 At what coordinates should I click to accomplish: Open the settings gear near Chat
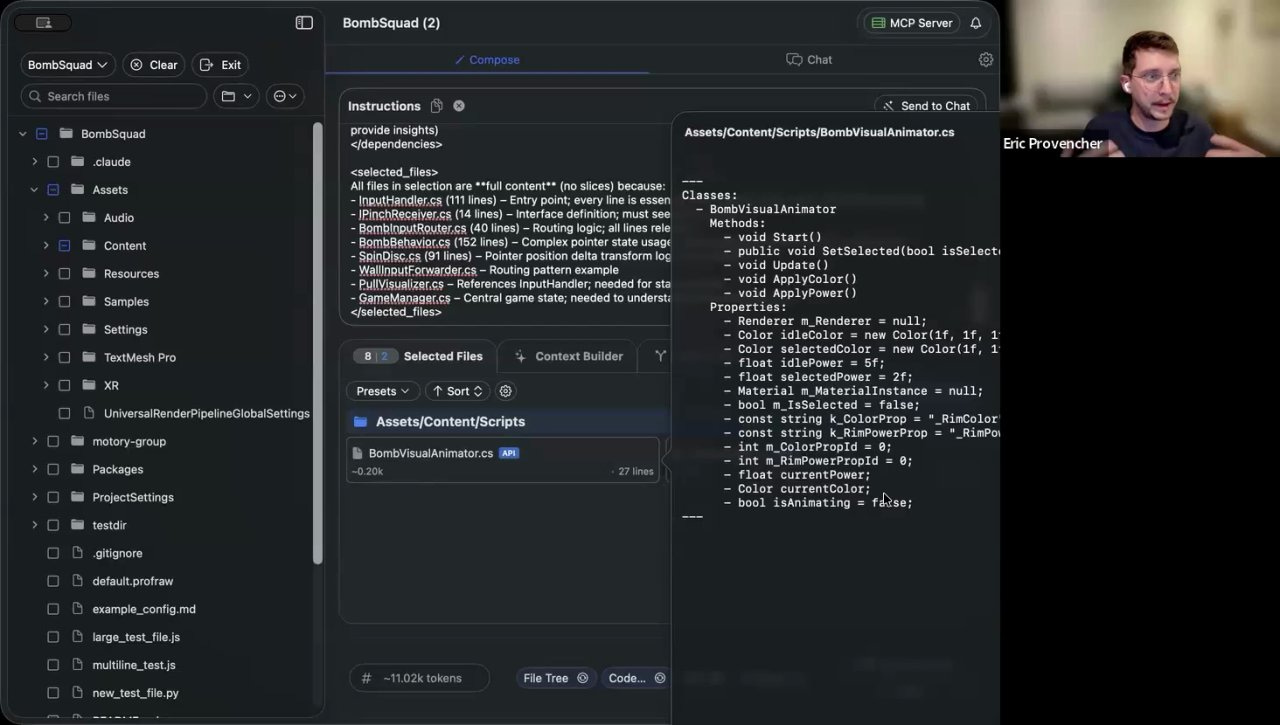coord(986,60)
